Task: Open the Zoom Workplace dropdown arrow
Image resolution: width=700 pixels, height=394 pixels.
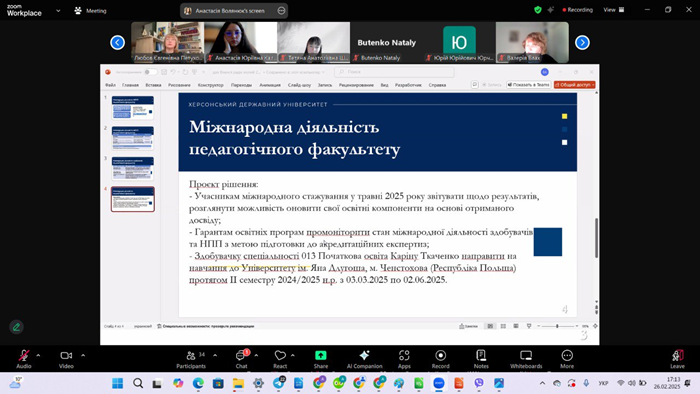Action: pyautogui.click(x=58, y=11)
